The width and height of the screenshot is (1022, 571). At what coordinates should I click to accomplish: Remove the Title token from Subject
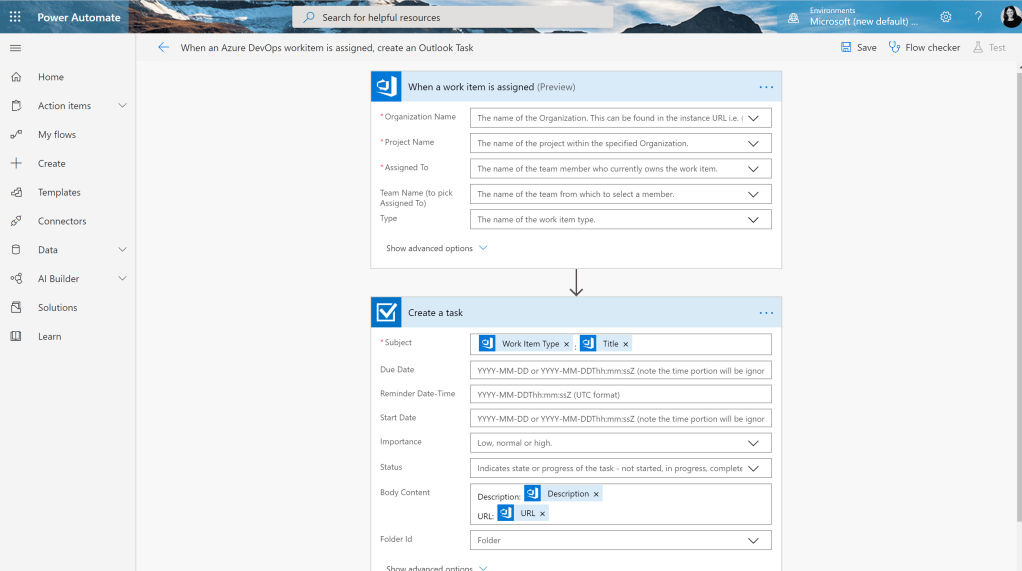click(x=626, y=344)
